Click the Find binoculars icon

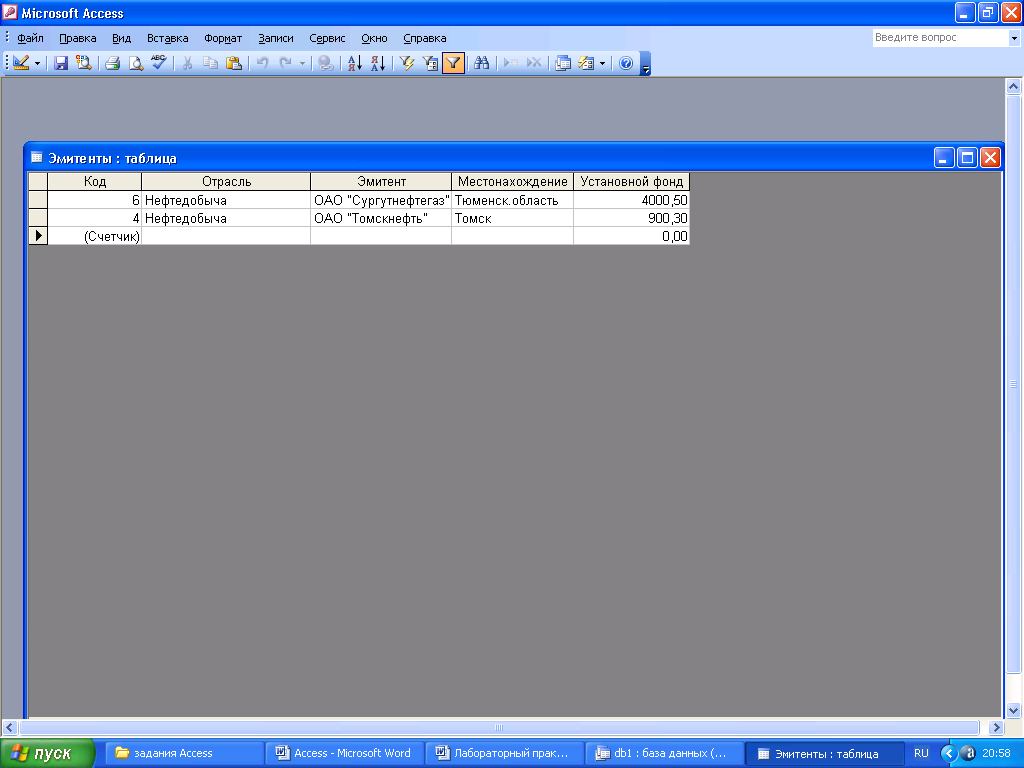[482, 63]
